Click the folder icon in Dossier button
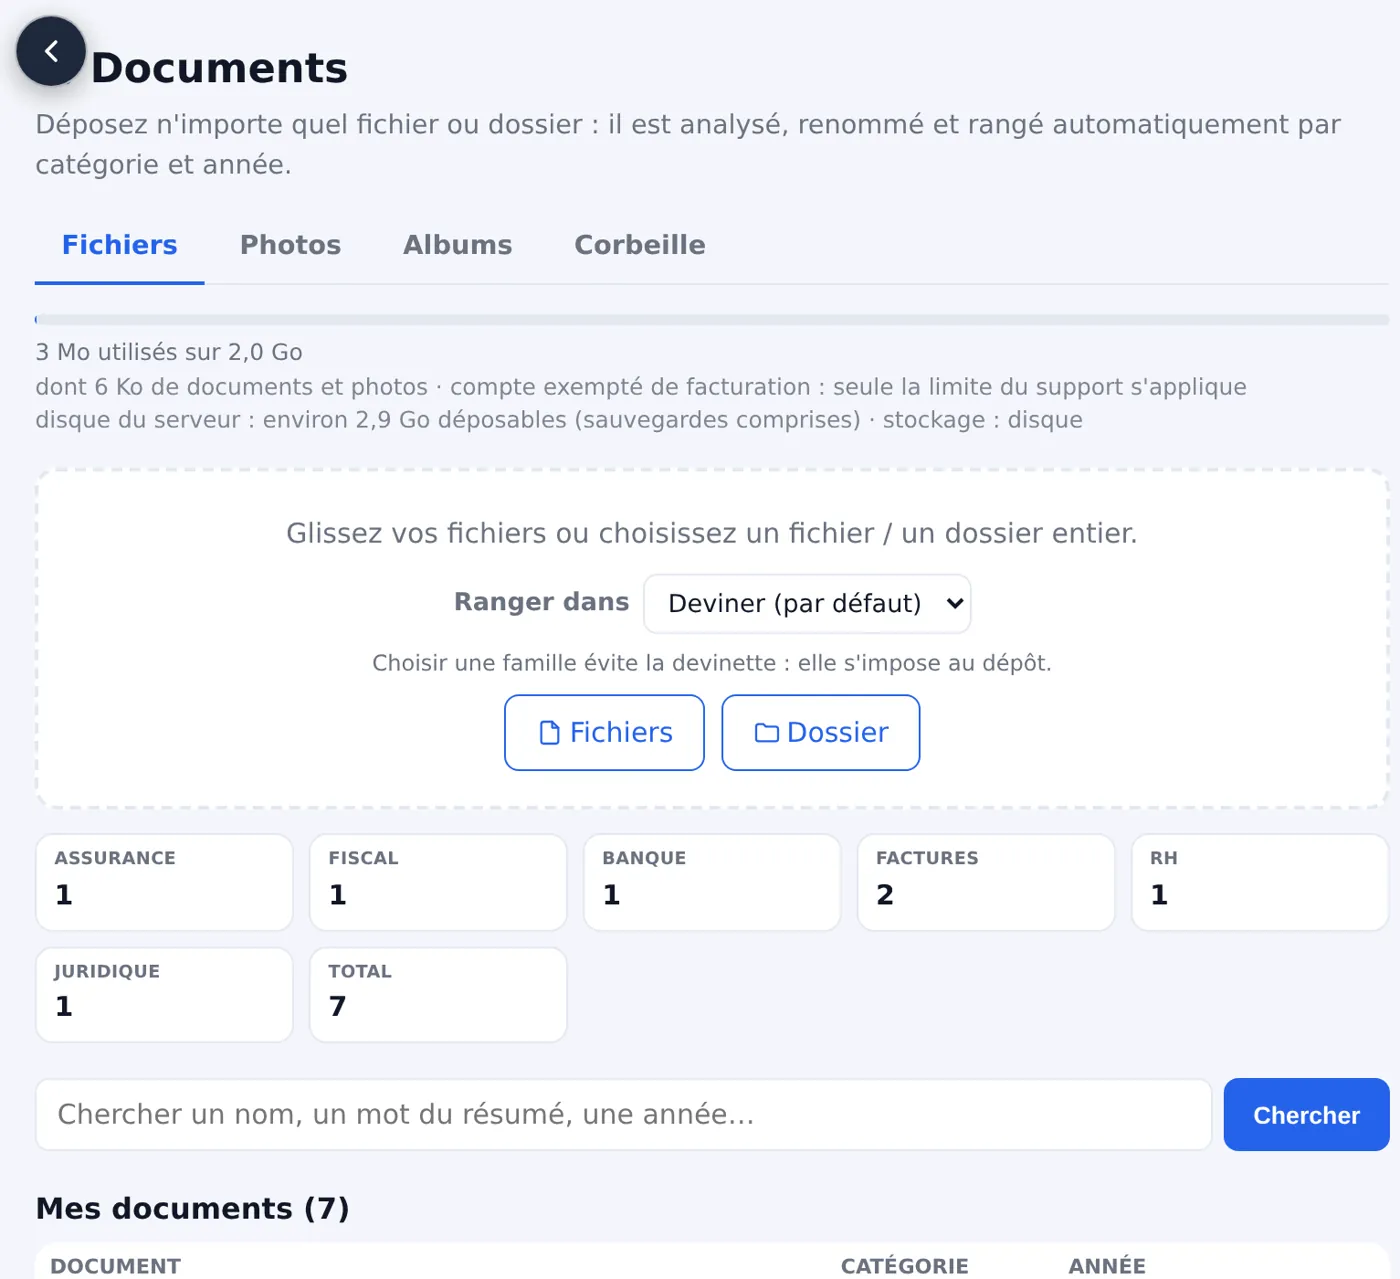 click(x=766, y=733)
